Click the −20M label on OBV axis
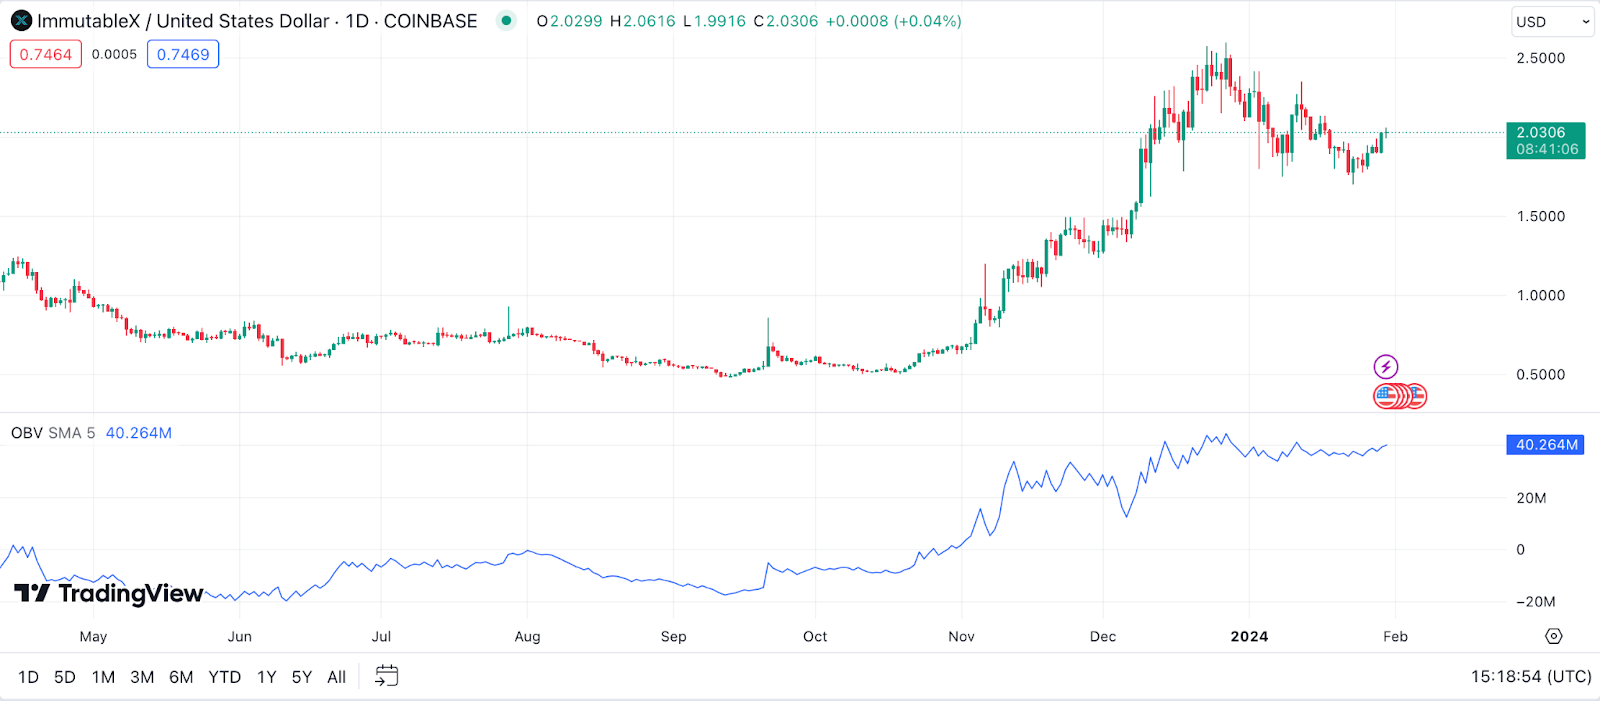The image size is (1600, 701). pyautogui.click(x=1535, y=602)
